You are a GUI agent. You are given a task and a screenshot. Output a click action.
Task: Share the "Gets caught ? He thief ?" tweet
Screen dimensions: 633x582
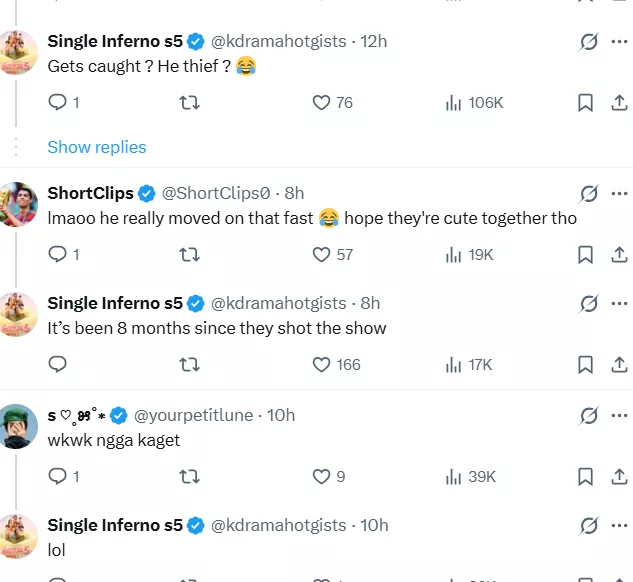point(618,102)
